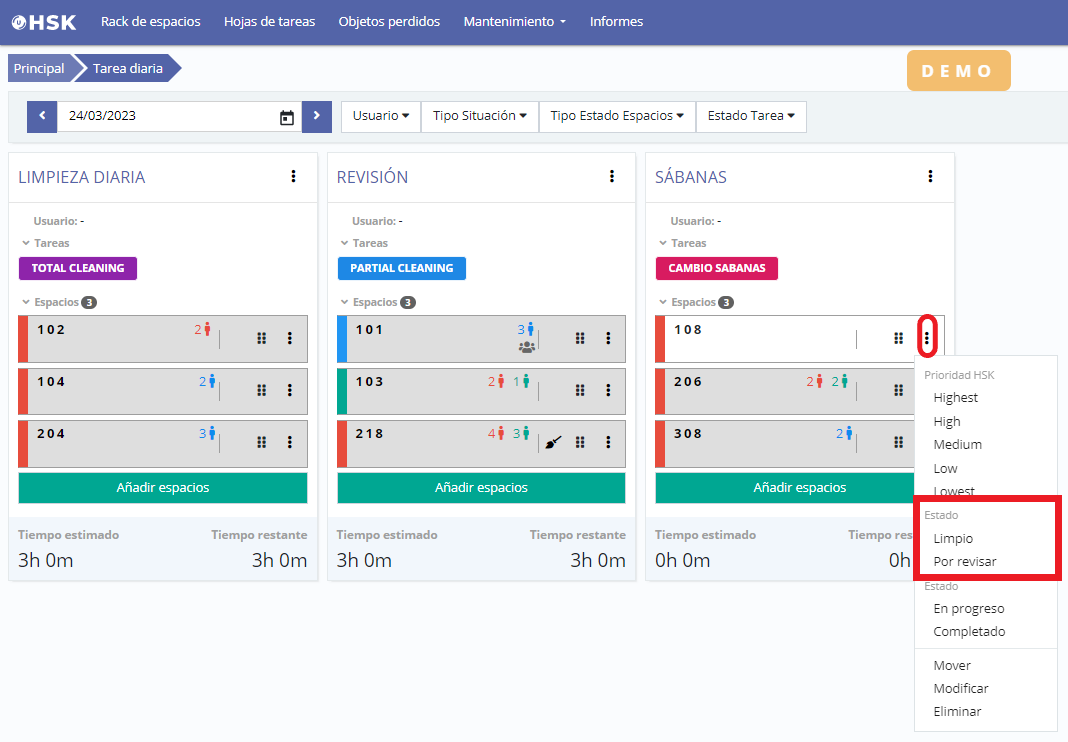The image size is (1068, 742).
Task: Go to previous day arrow button
Action: 42,116
